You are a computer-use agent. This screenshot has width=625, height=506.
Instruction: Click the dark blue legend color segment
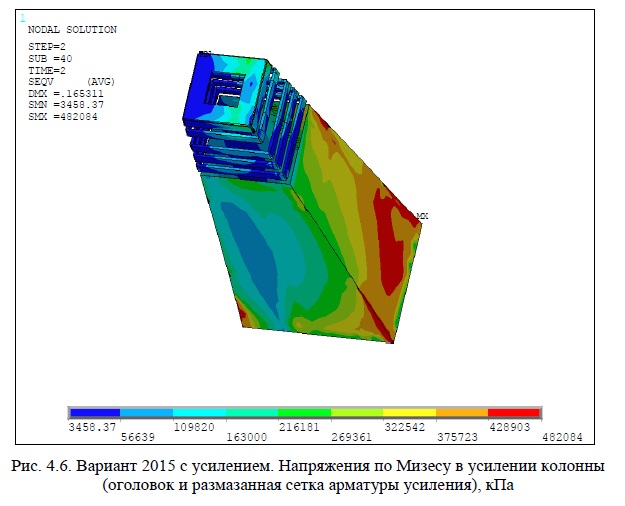point(95,413)
